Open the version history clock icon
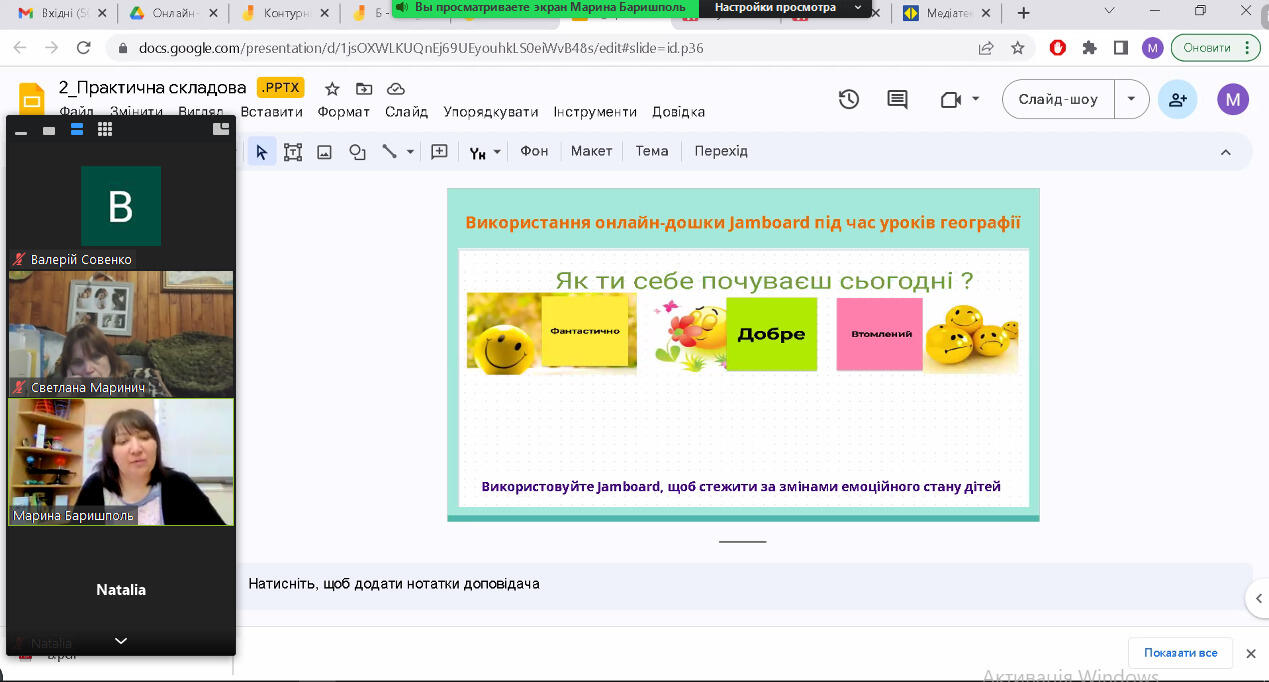 [x=849, y=99]
